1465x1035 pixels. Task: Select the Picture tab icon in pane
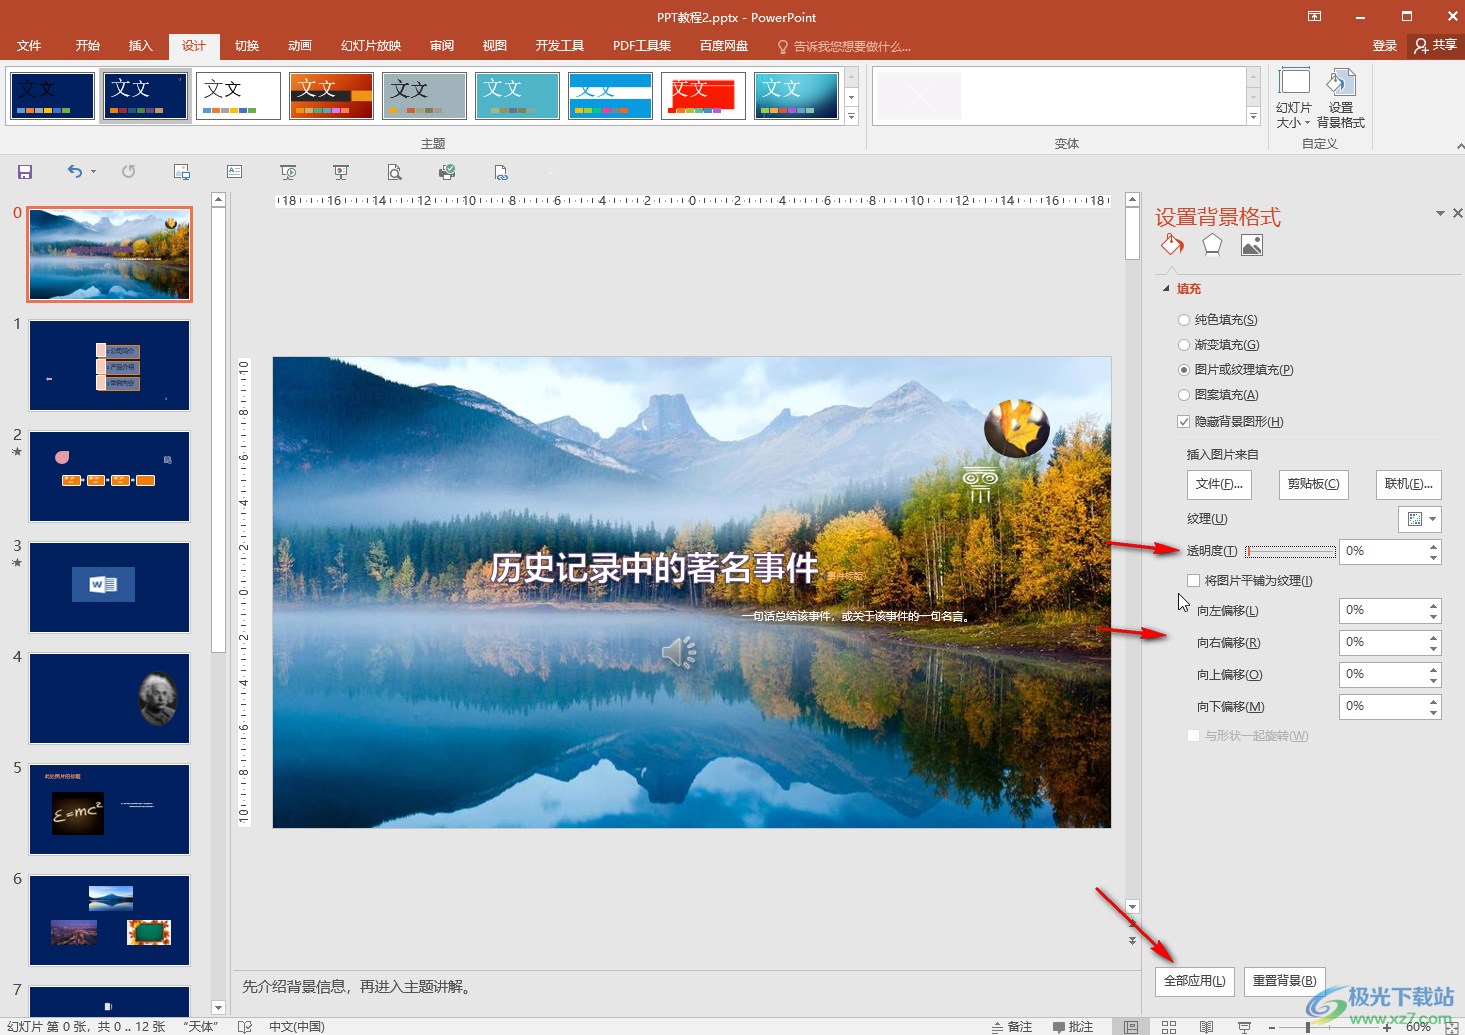(x=1252, y=245)
